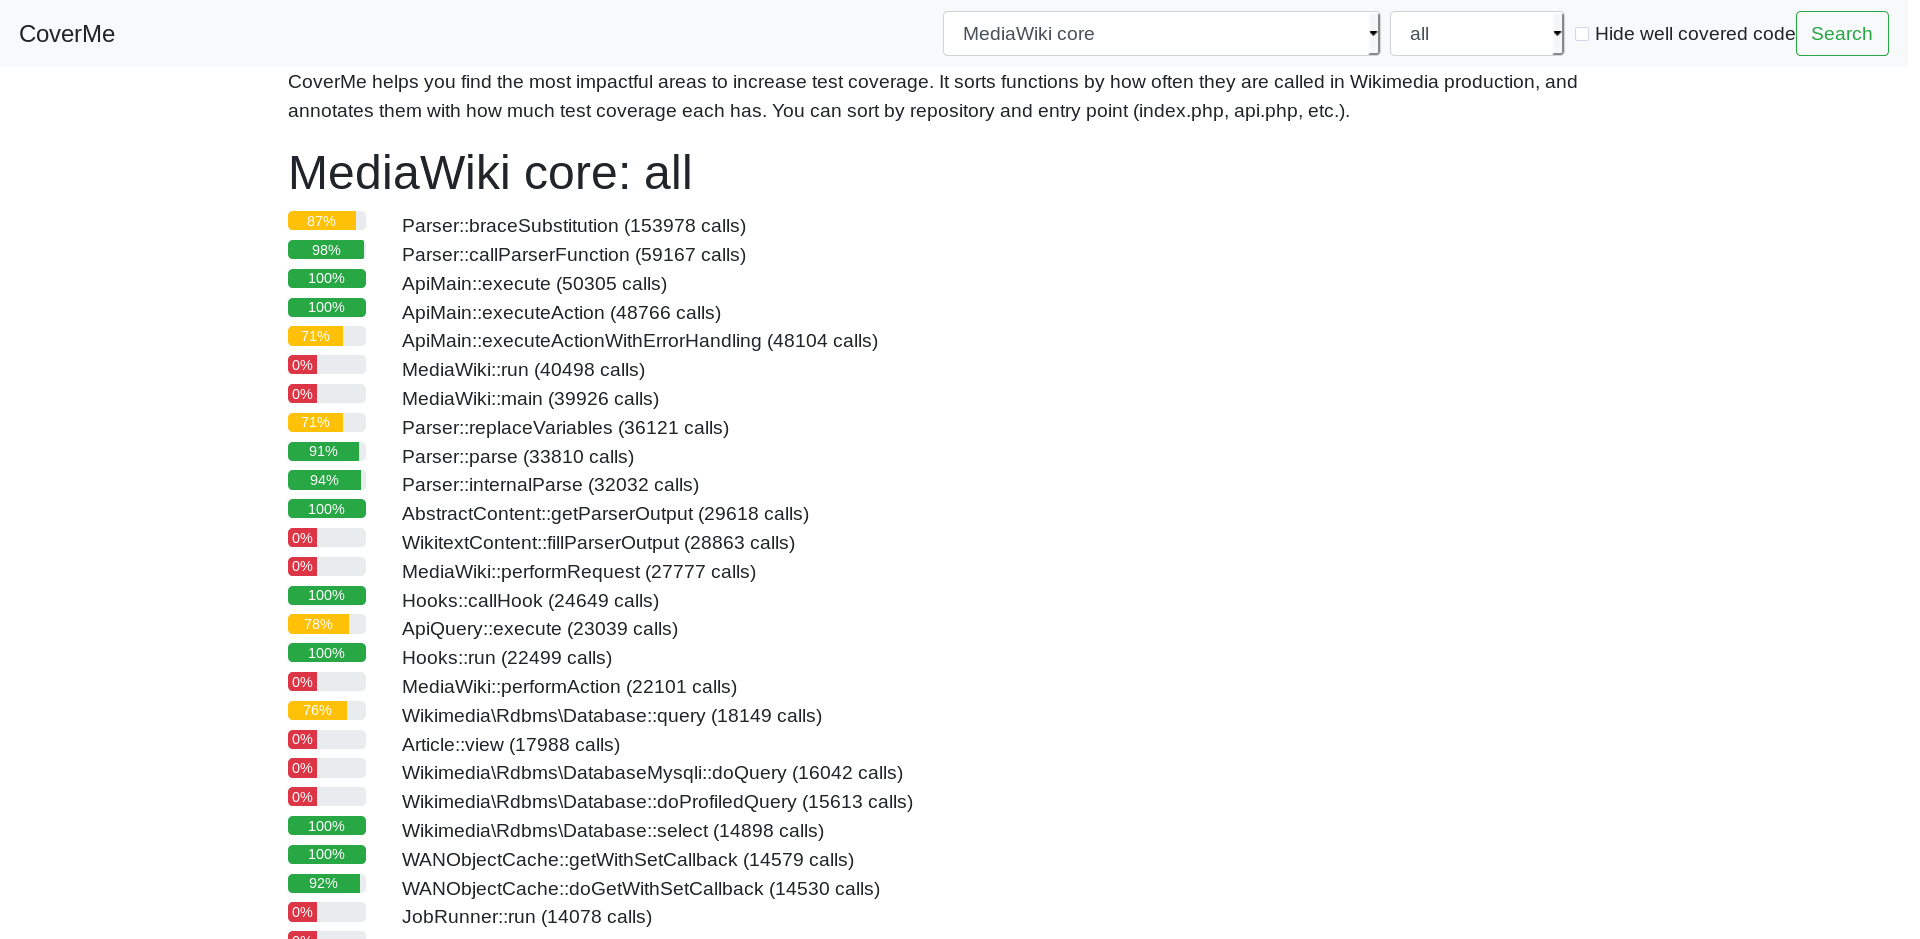1920x939 pixels.
Task: Select Database::select (14898 calls) row
Action: point(613,831)
